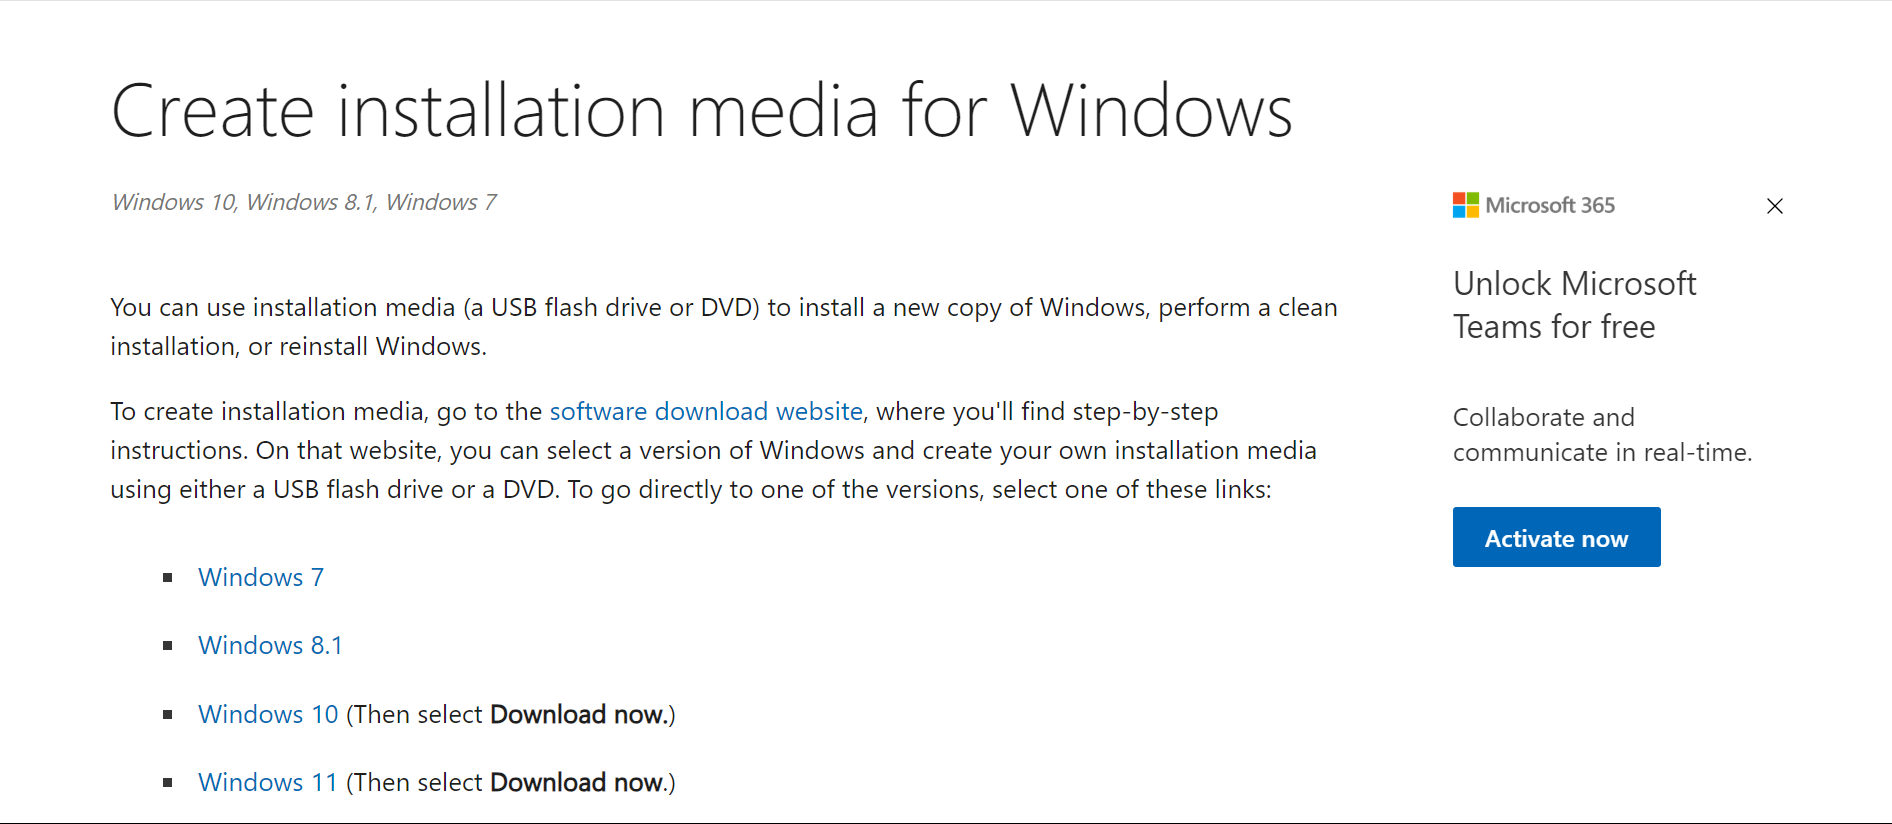The width and height of the screenshot is (1892, 824).
Task: Open the Windows 11 download link
Action: click(267, 782)
